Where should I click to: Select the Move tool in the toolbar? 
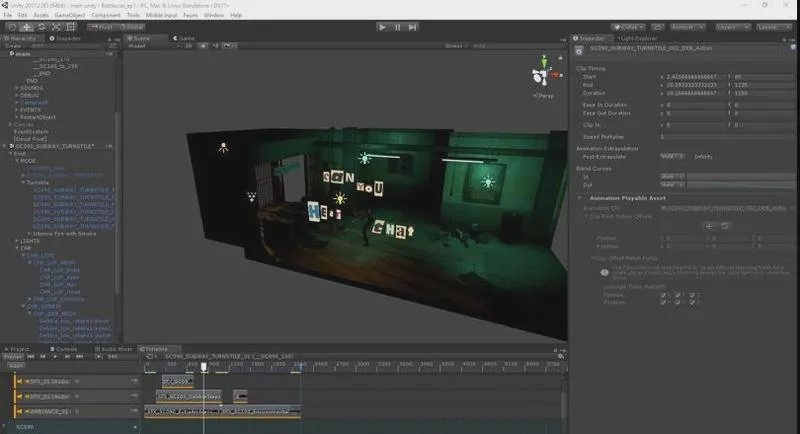click(x=27, y=27)
